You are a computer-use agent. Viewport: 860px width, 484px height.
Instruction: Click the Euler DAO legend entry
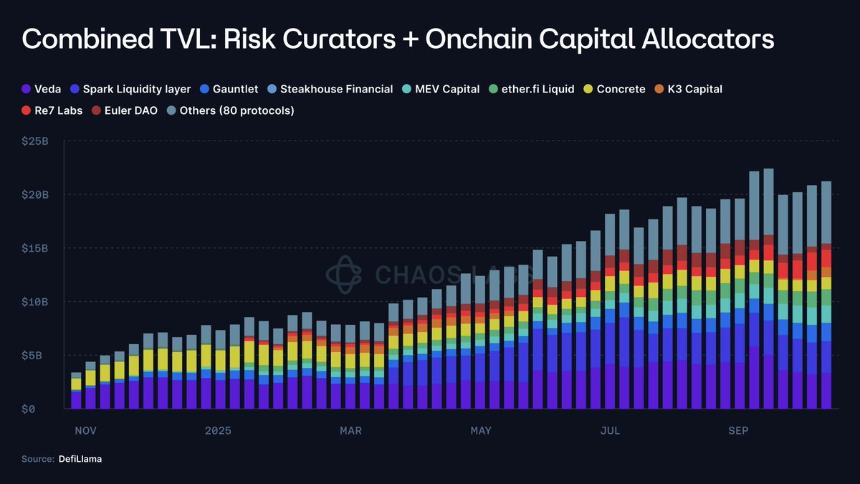click(125, 110)
